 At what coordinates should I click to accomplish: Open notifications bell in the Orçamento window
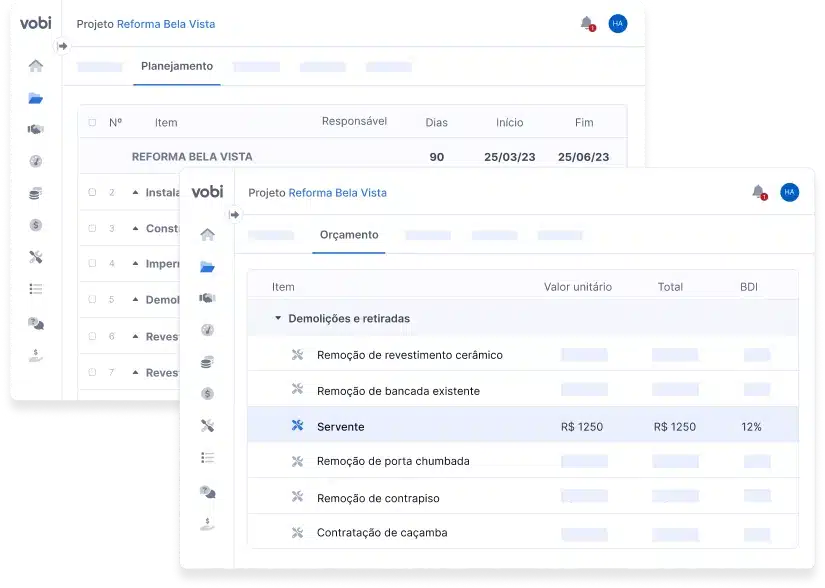pyautogui.click(x=758, y=192)
